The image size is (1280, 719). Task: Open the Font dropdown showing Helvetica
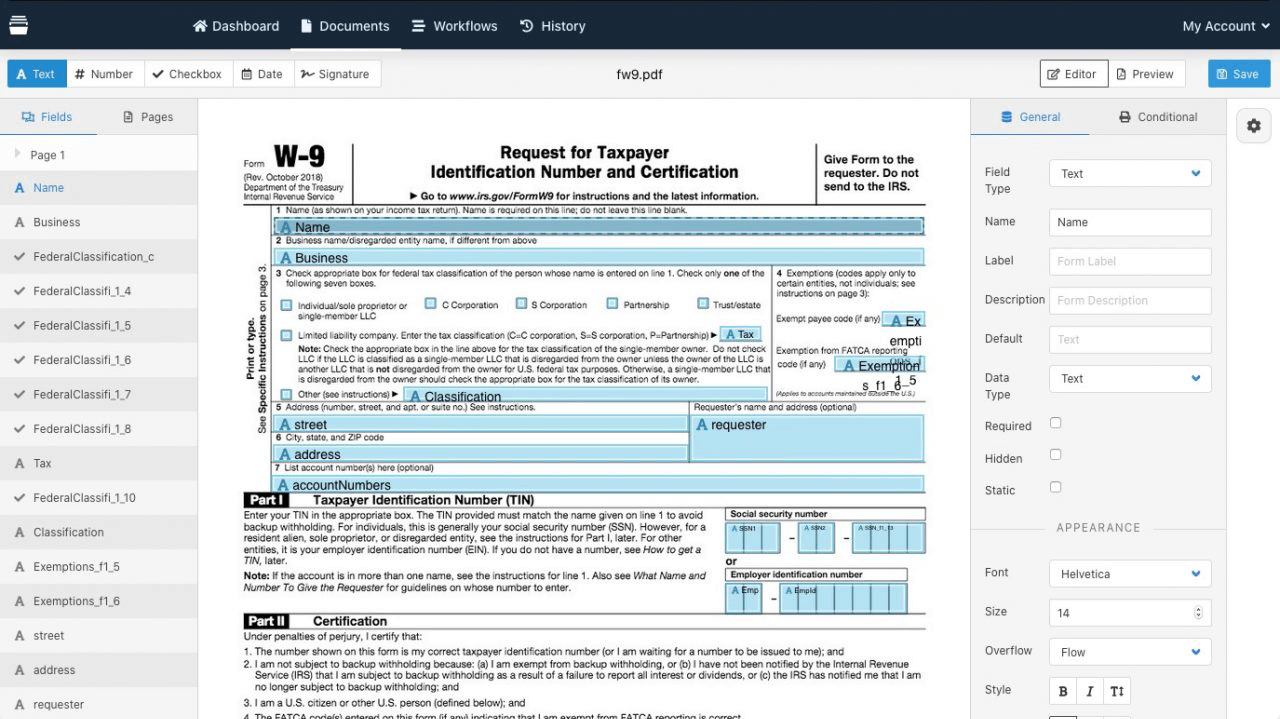pyautogui.click(x=1130, y=574)
